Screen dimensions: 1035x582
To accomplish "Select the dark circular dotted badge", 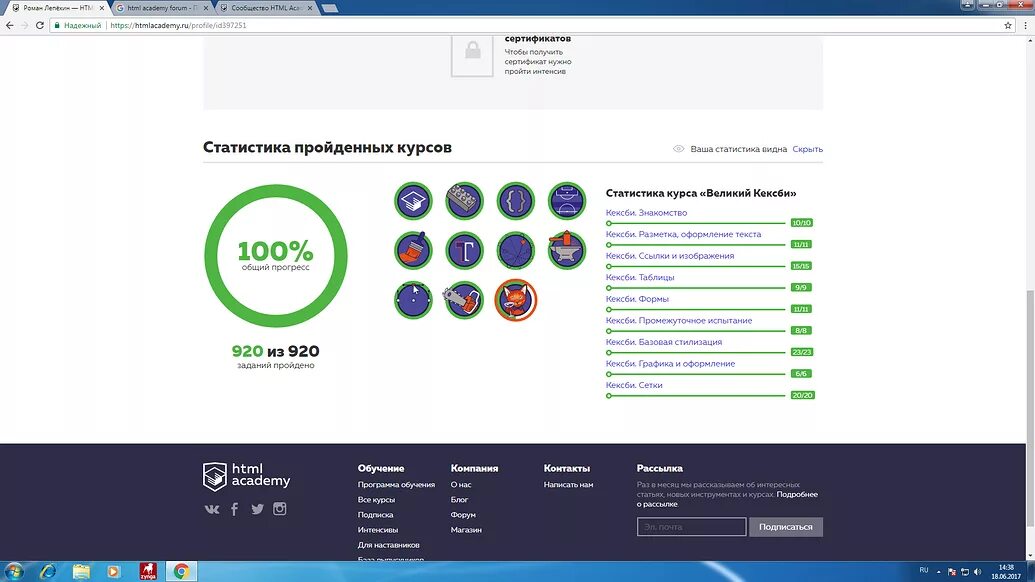I will pos(413,300).
